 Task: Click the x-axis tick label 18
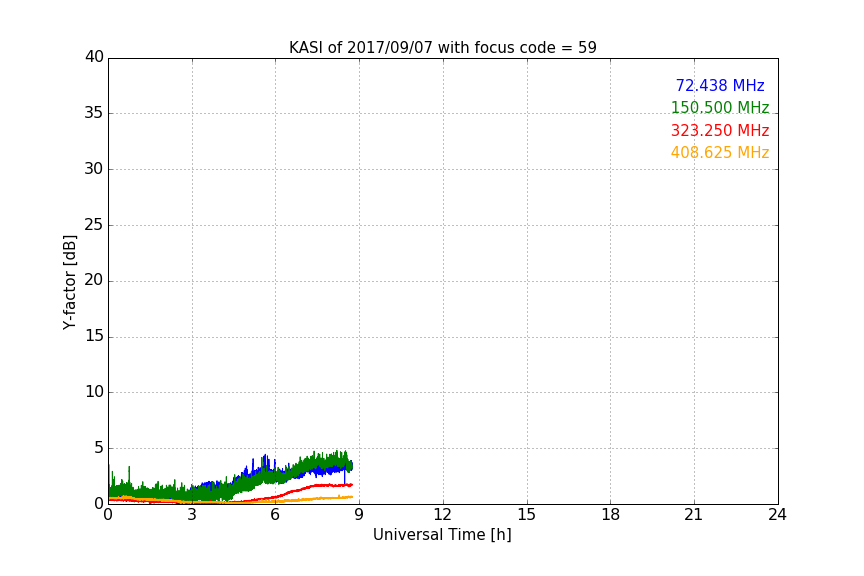tap(611, 515)
